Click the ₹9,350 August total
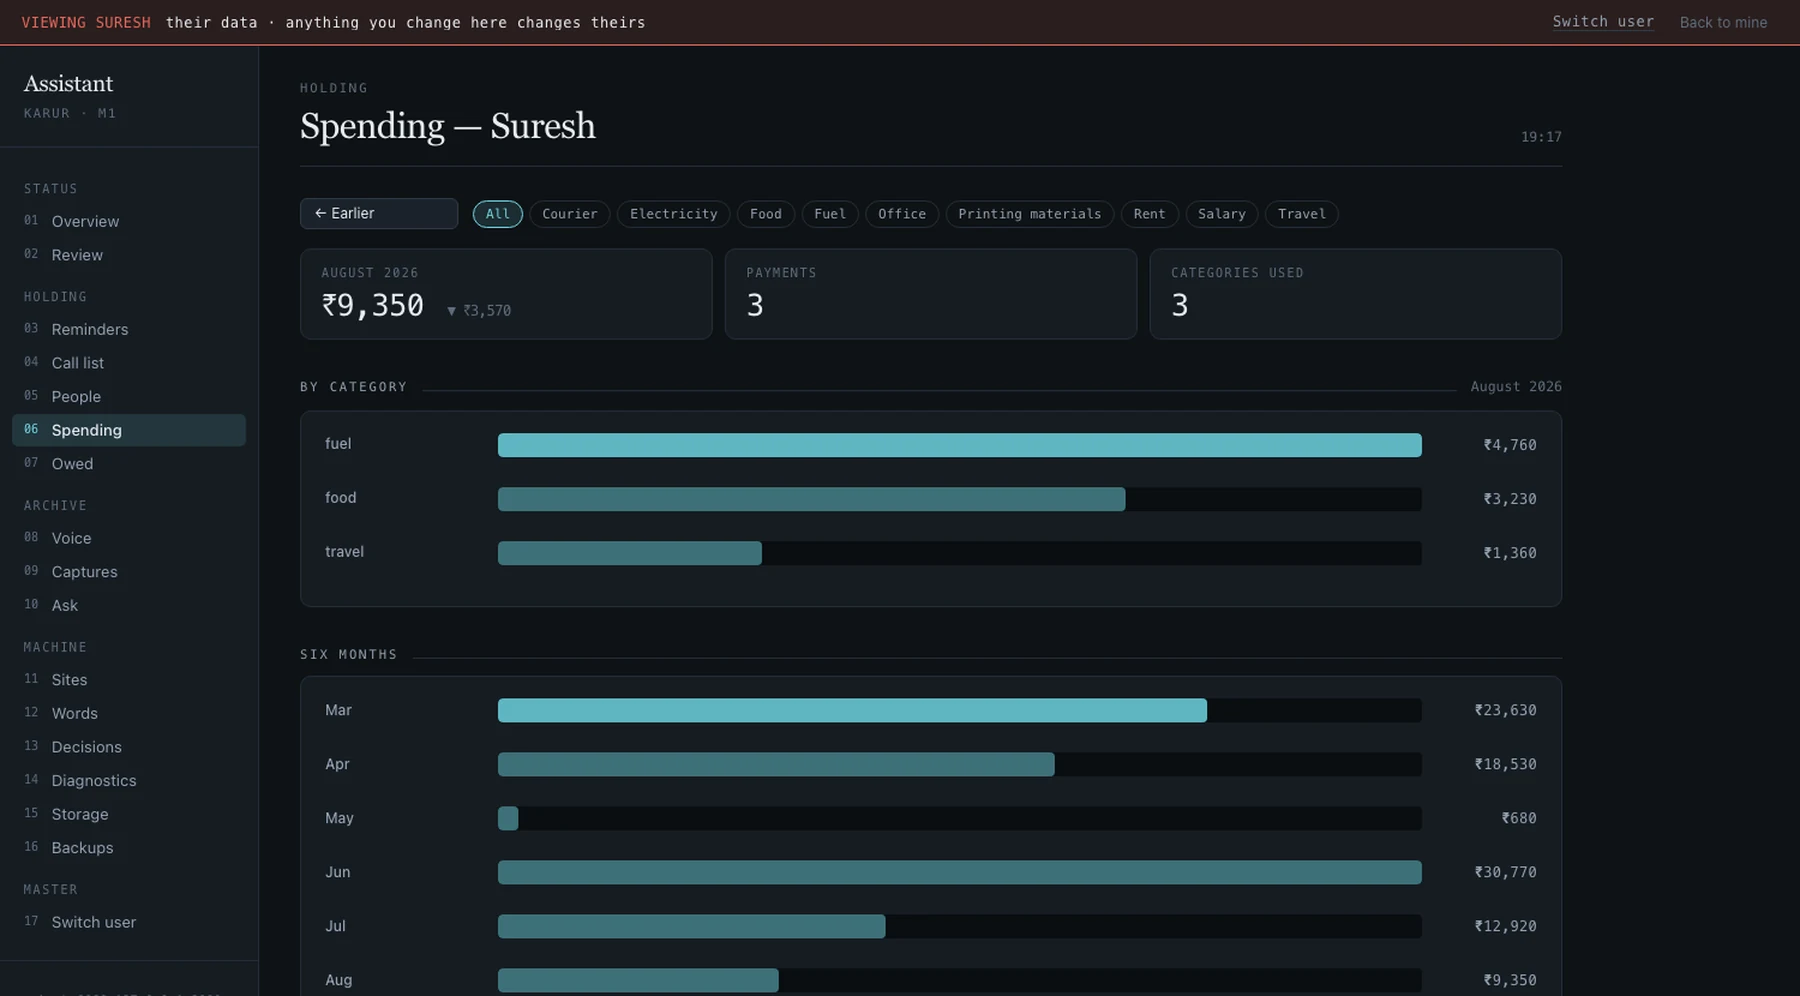The width and height of the screenshot is (1800, 996). (x=373, y=305)
